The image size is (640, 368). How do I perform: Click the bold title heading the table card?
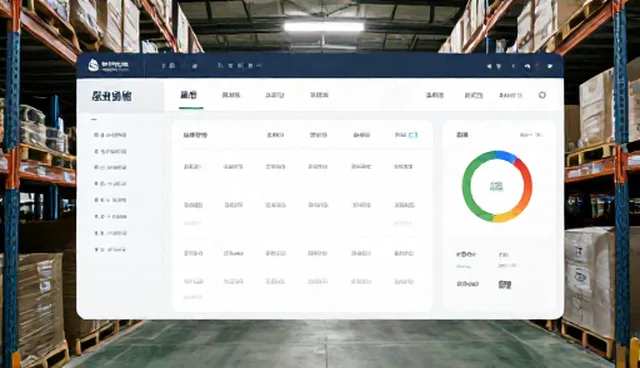[195, 135]
